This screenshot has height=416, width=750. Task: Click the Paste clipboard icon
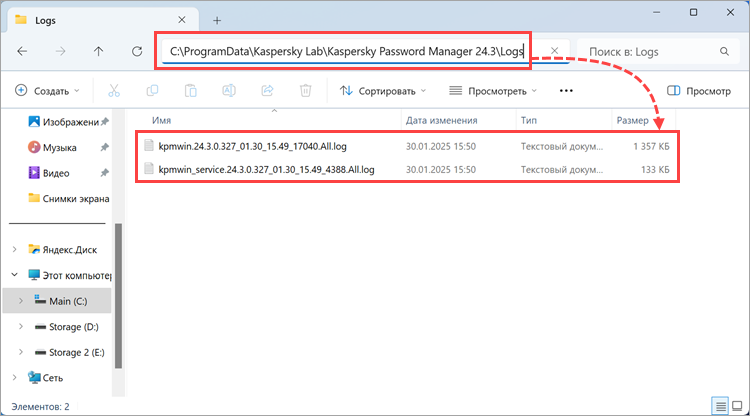[190, 90]
